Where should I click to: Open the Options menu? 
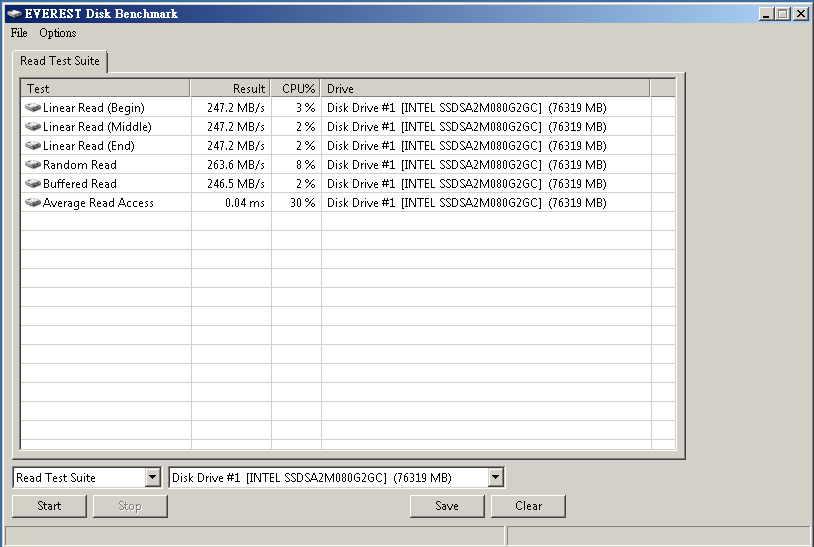[58, 33]
